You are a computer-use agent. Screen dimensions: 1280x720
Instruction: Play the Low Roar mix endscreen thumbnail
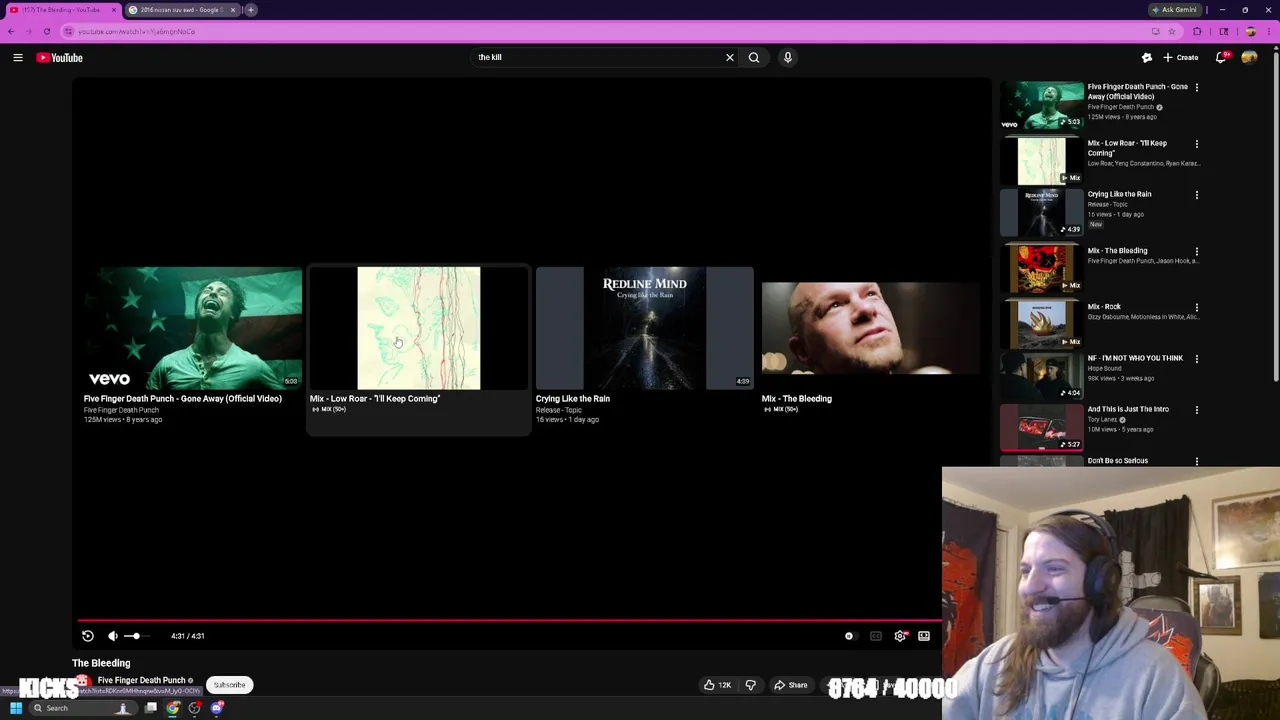pyautogui.click(x=419, y=328)
